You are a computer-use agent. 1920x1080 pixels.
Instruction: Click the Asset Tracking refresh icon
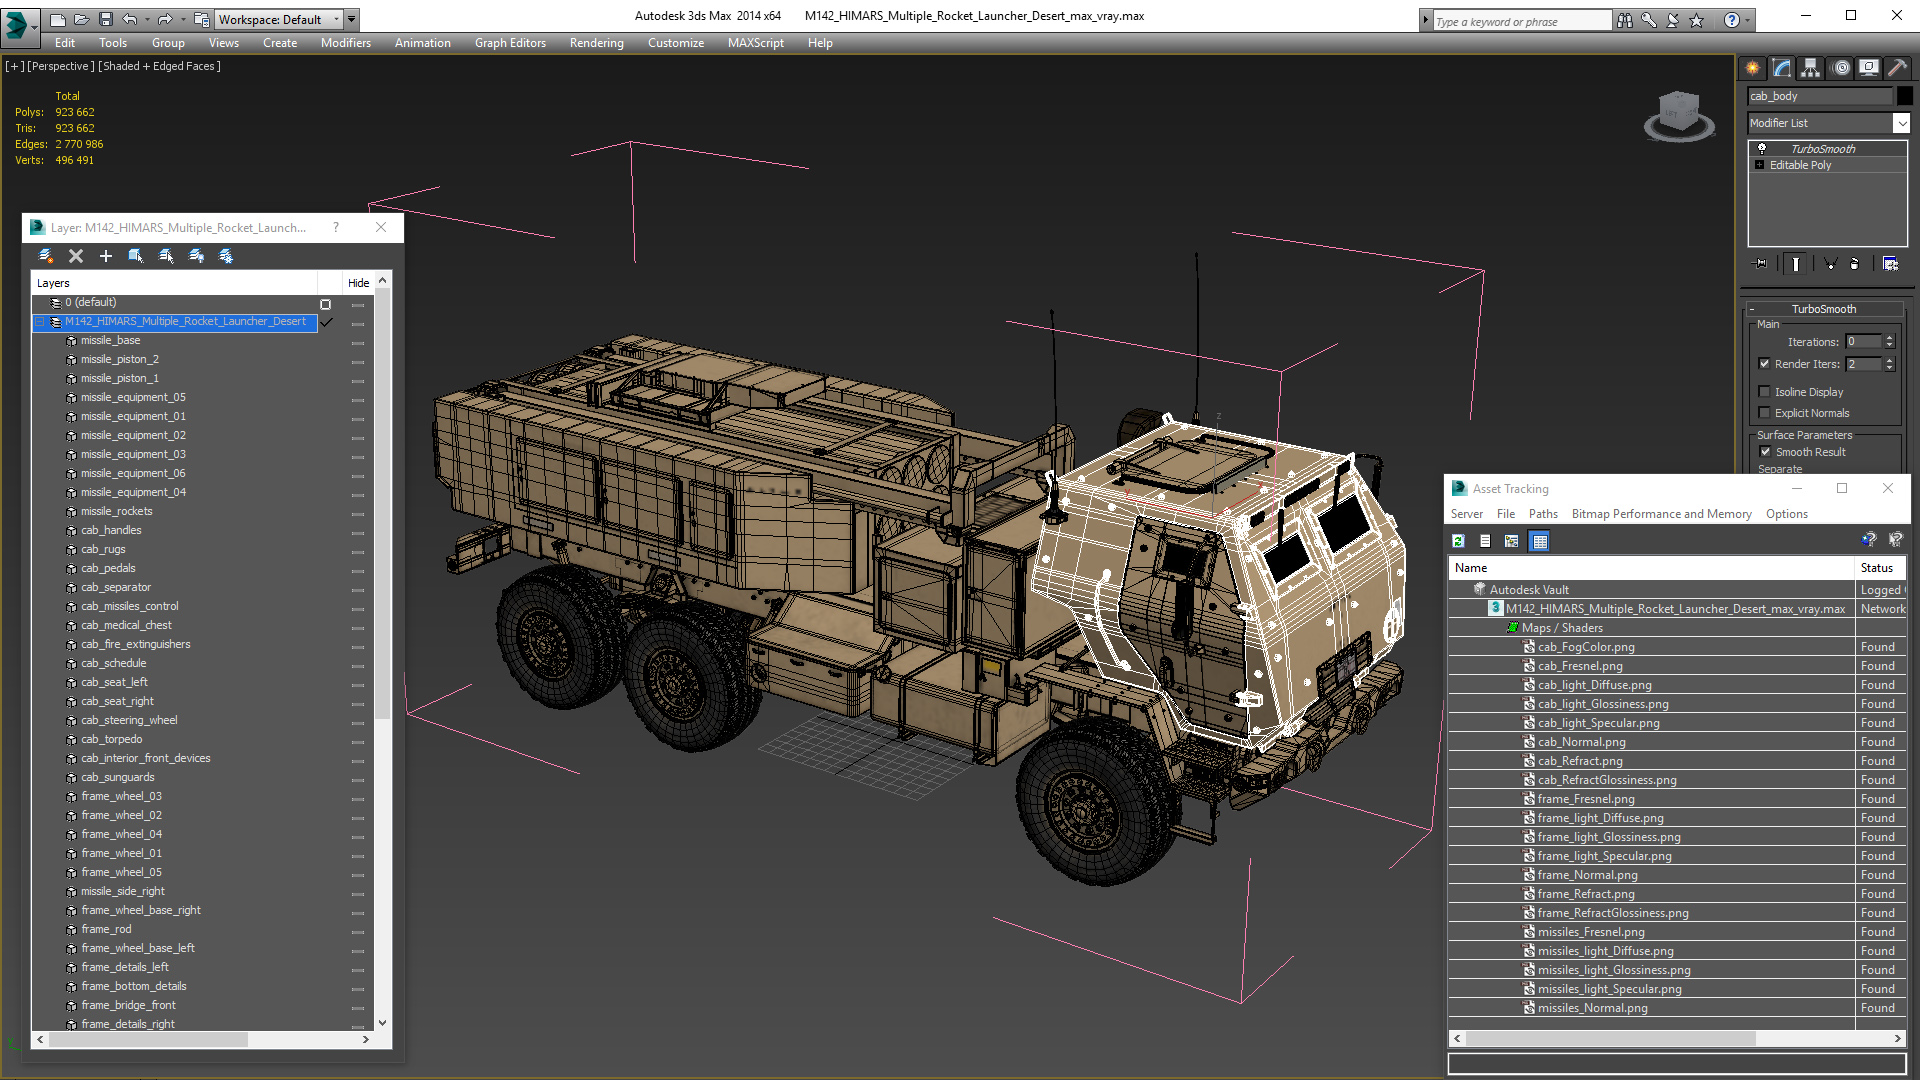1459,541
